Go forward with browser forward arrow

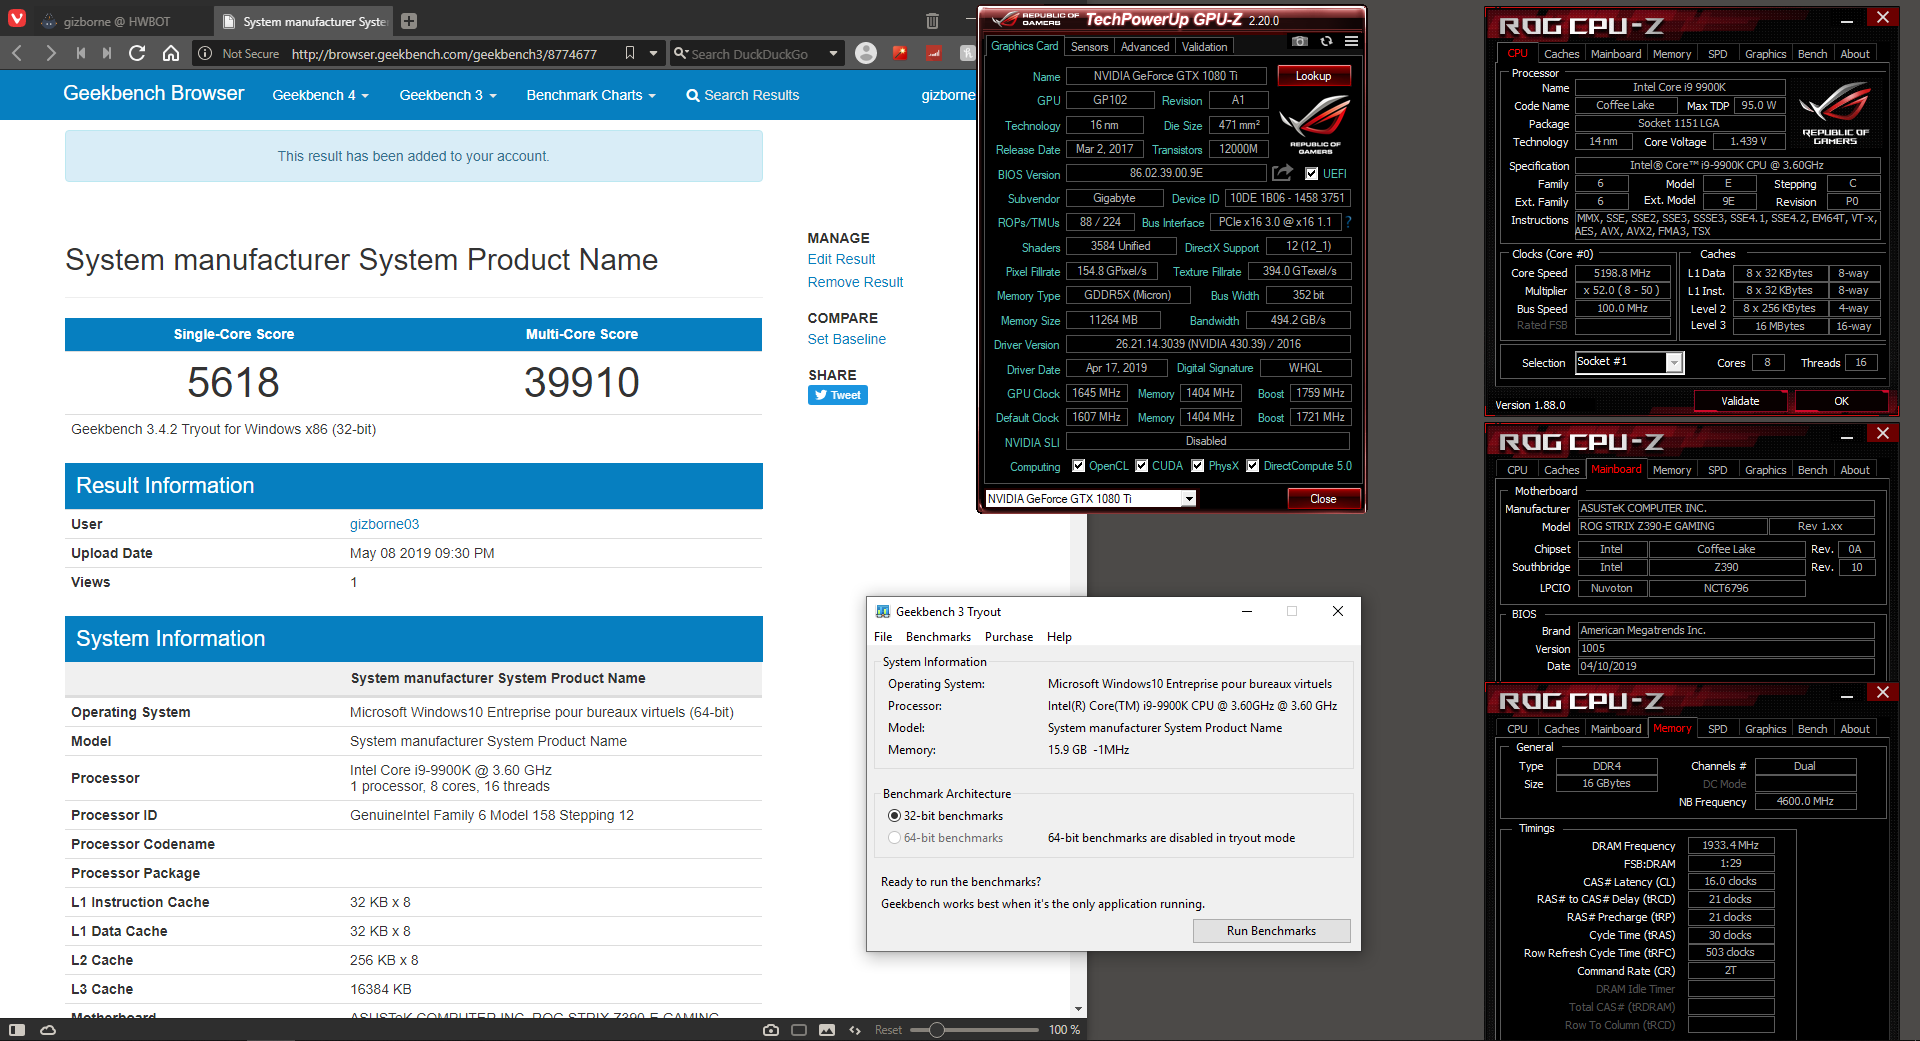50,53
